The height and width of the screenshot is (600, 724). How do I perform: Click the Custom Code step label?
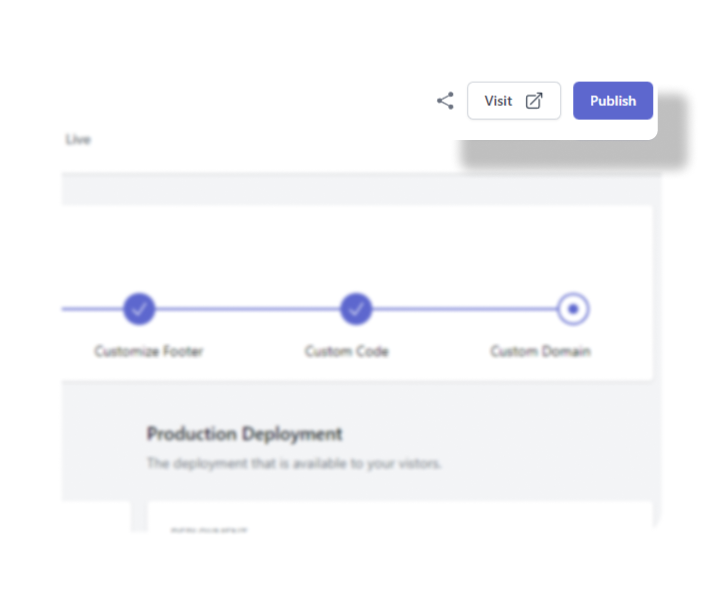[x=347, y=351]
